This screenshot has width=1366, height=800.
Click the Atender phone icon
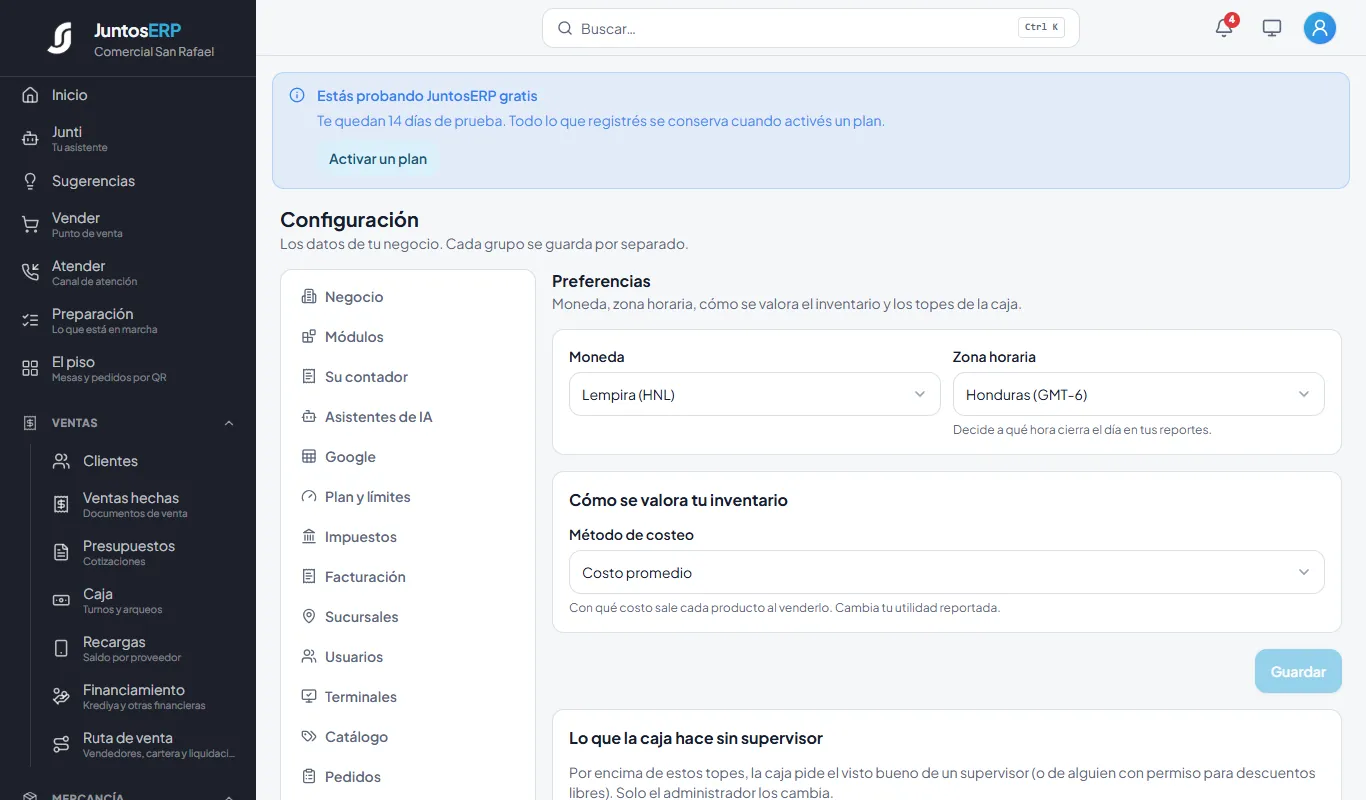pos(30,273)
